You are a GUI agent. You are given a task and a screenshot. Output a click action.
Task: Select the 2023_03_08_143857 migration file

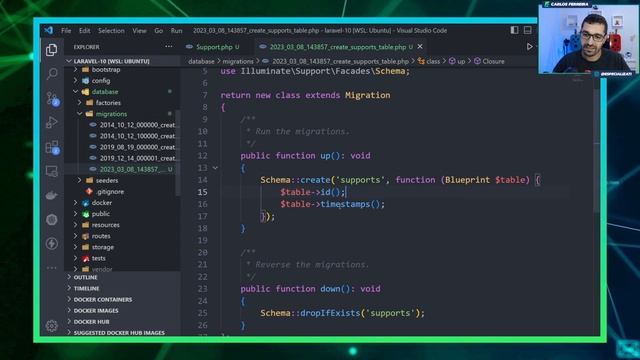131,169
